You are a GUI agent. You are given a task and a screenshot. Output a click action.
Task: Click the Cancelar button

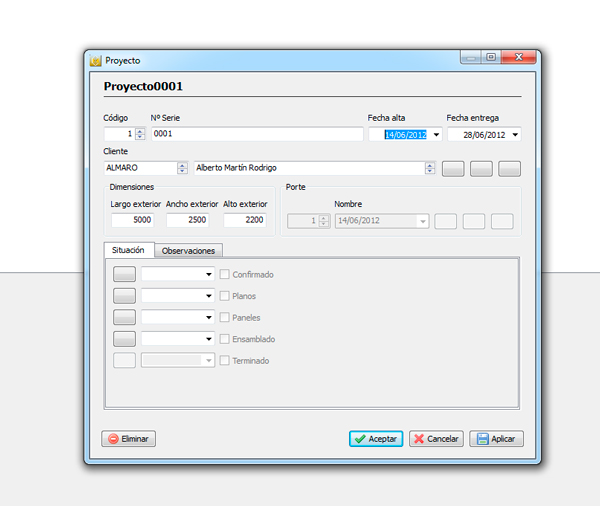436,439
